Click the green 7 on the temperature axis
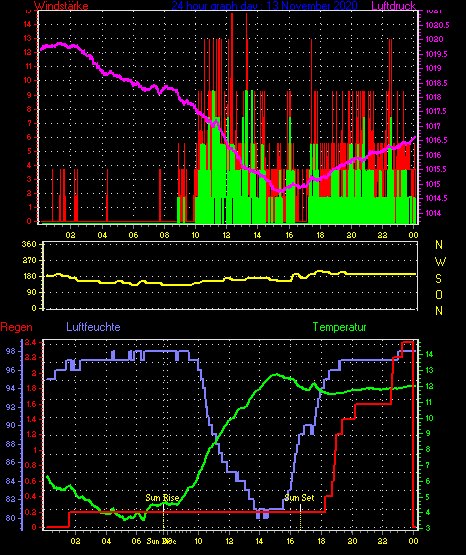The height and width of the screenshot is (555, 466). tap(428, 465)
